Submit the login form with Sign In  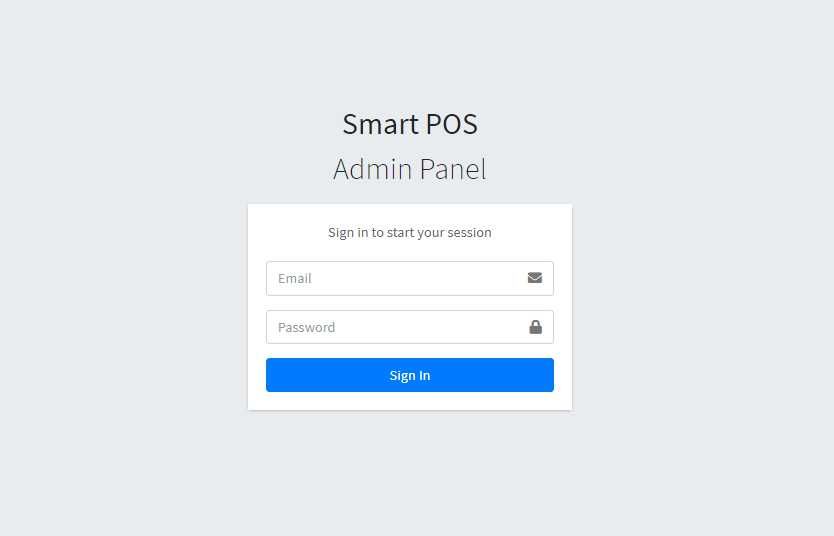point(410,375)
